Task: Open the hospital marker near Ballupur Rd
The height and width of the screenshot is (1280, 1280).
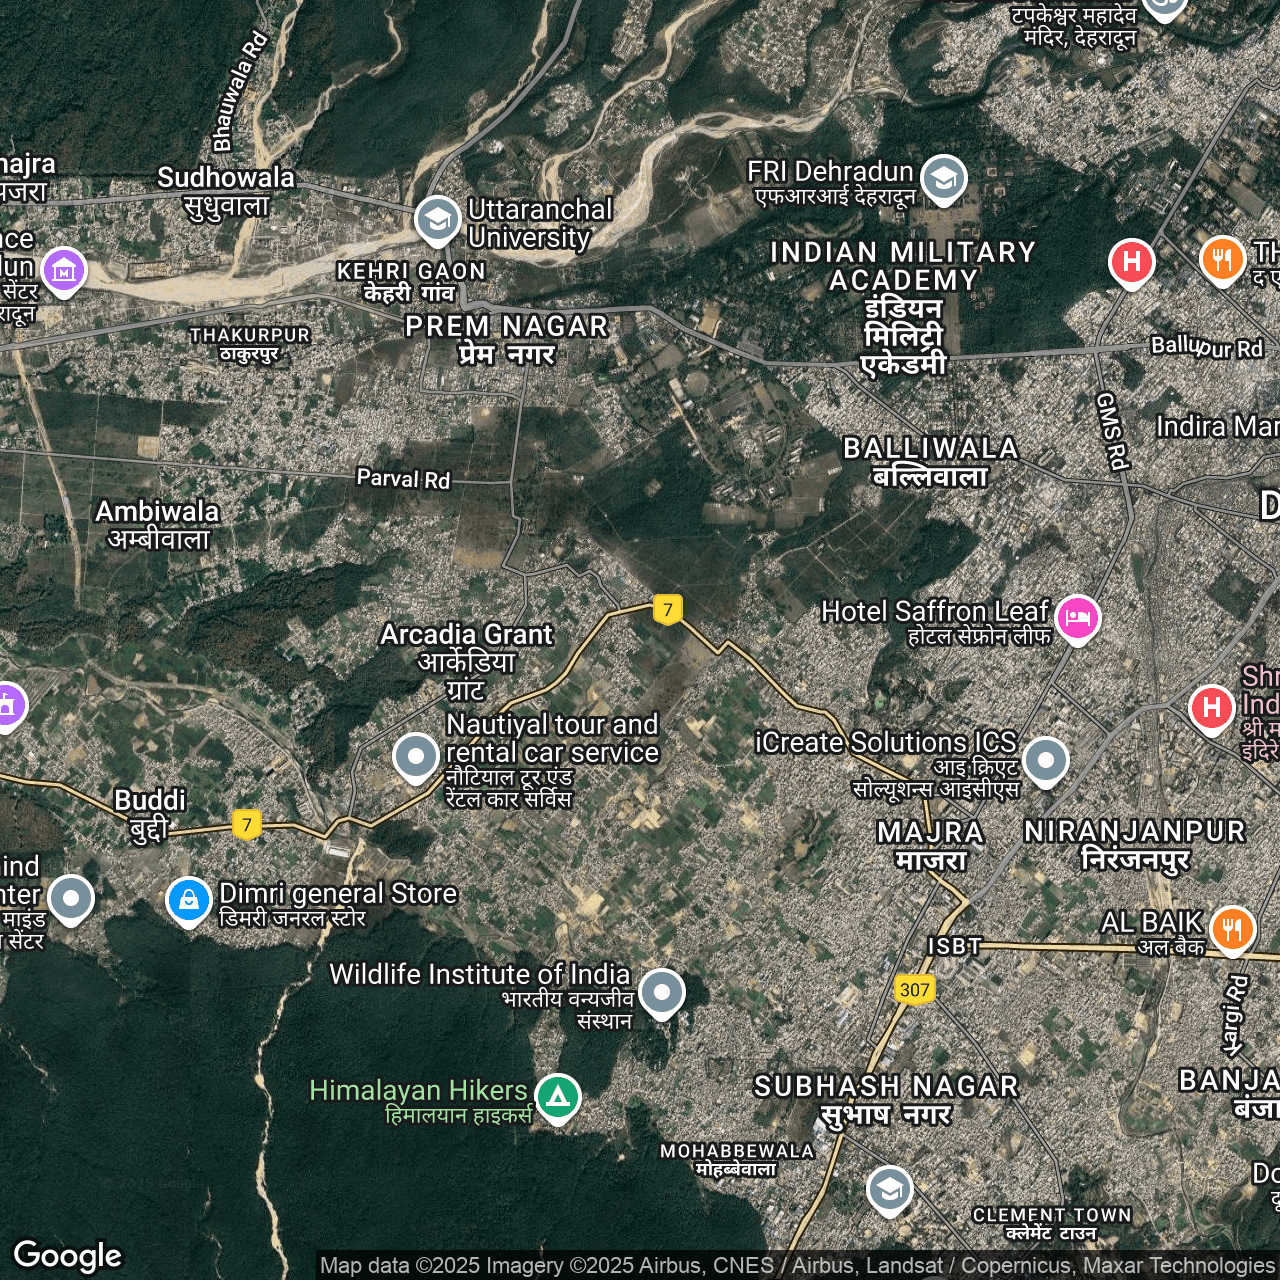Action: point(1131,262)
